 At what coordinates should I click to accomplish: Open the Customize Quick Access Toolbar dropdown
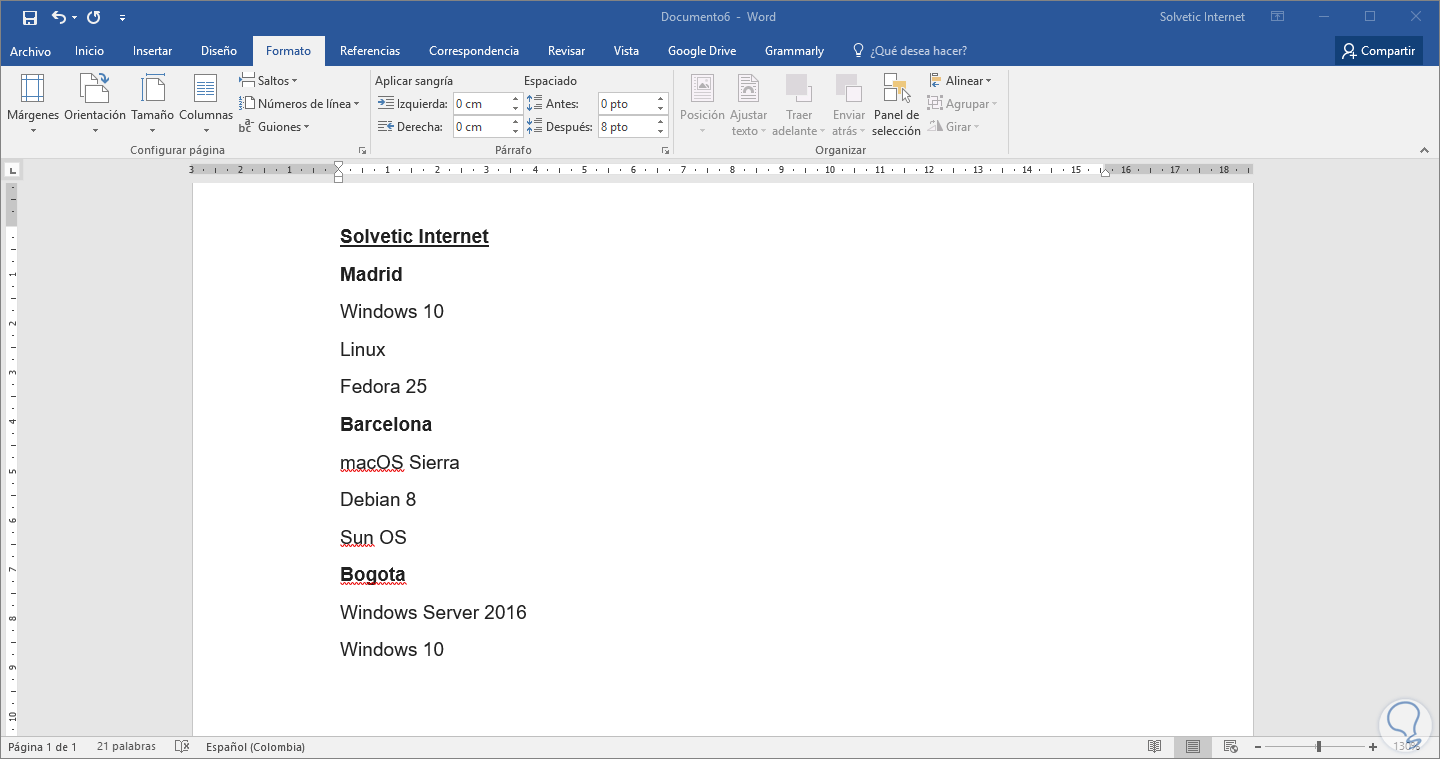pyautogui.click(x=122, y=17)
